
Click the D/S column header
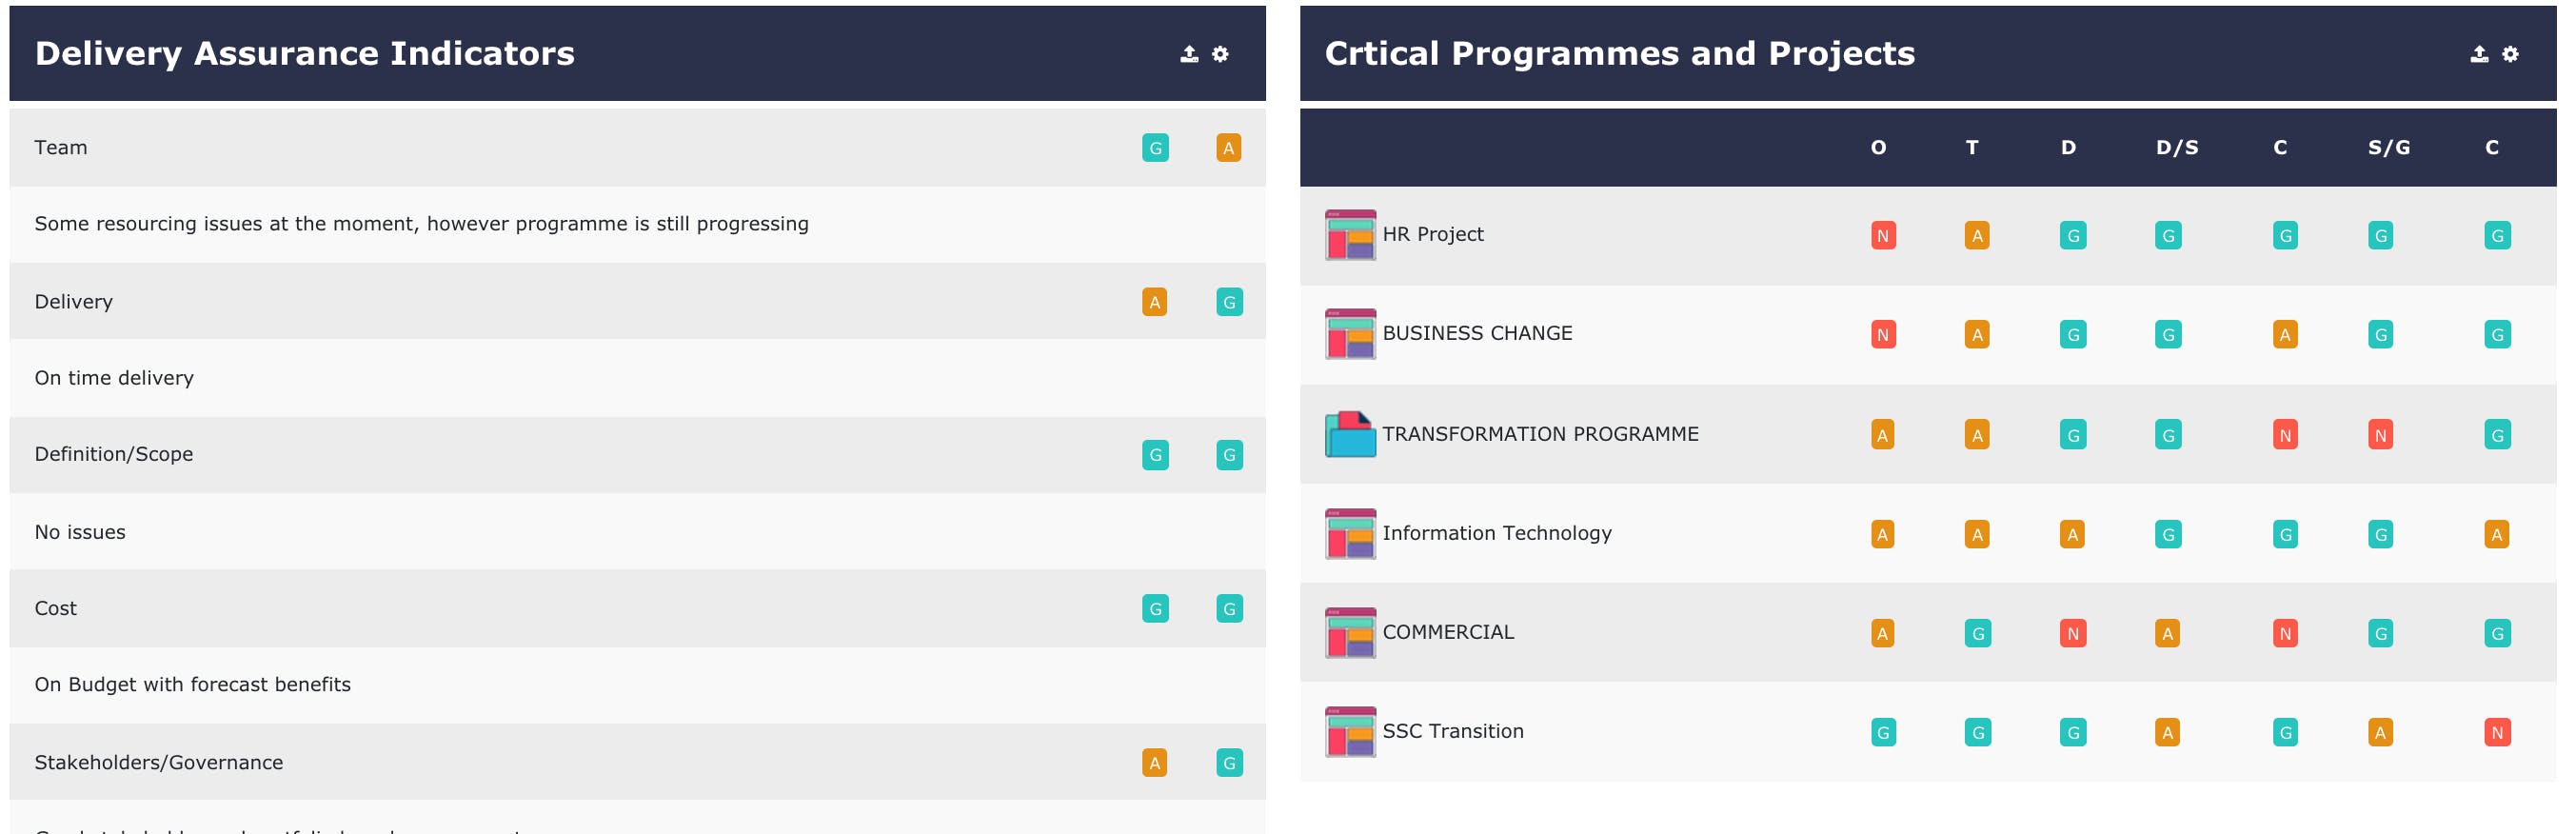(2177, 148)
